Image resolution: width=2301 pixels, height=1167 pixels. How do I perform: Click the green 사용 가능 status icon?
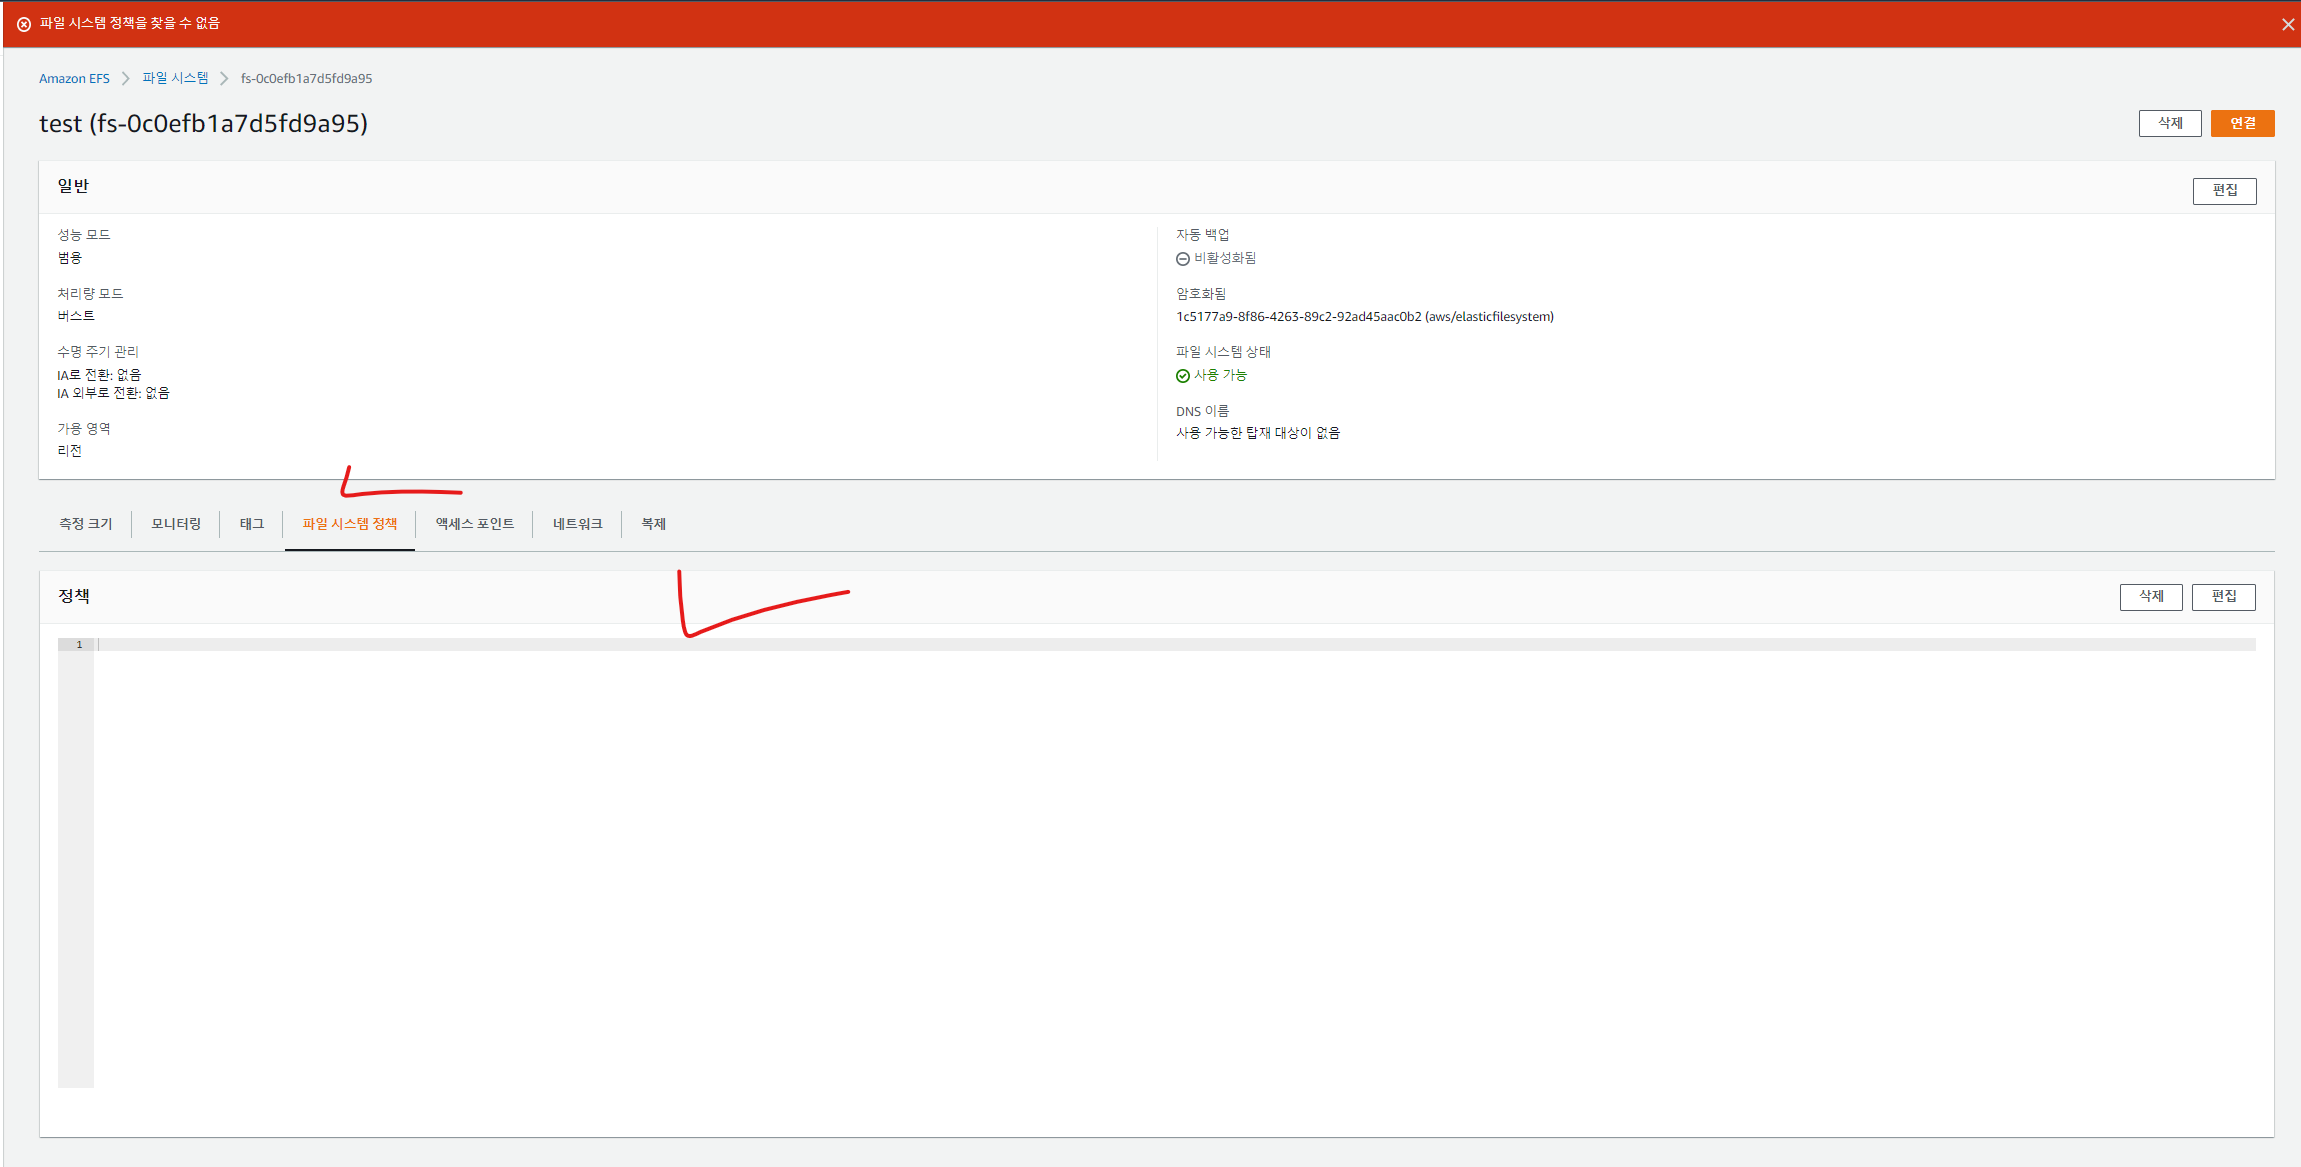1183,376
